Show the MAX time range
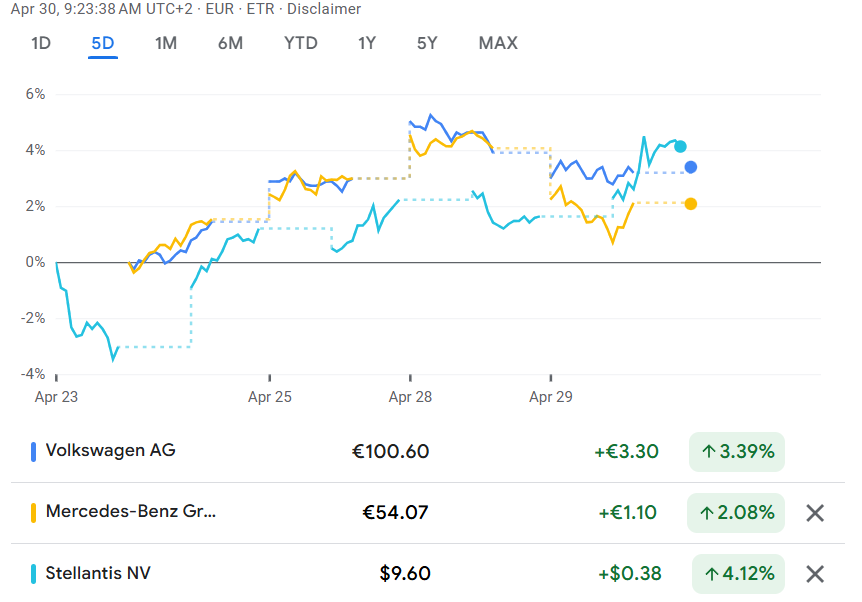862x602 pixels. [x=498, y=43]
